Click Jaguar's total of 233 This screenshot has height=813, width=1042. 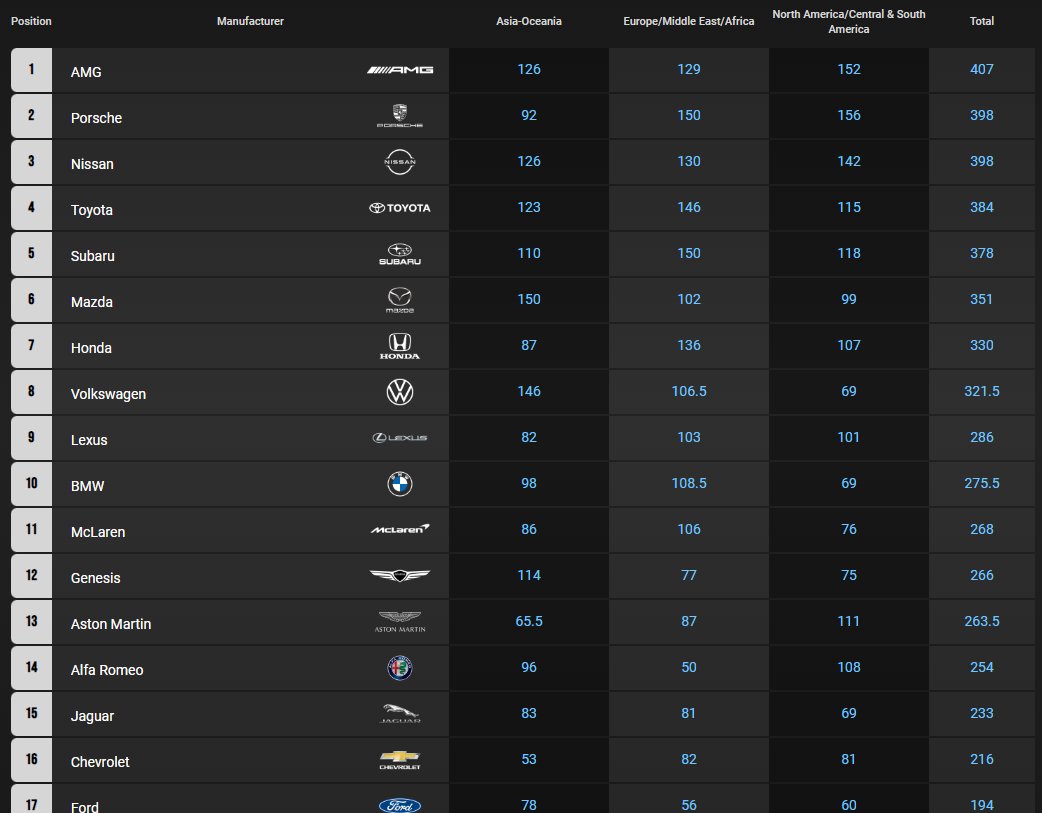(x=982, y=713)
